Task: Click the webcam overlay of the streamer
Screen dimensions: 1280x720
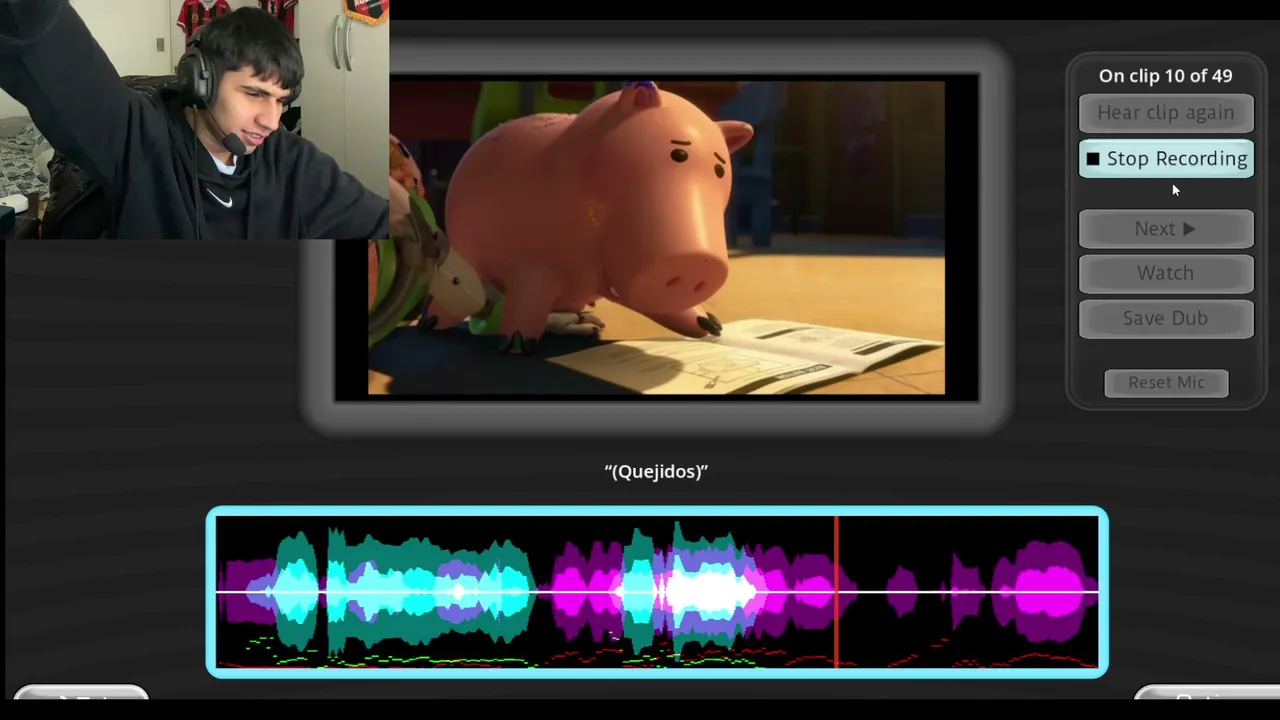Action: [194, 119]
